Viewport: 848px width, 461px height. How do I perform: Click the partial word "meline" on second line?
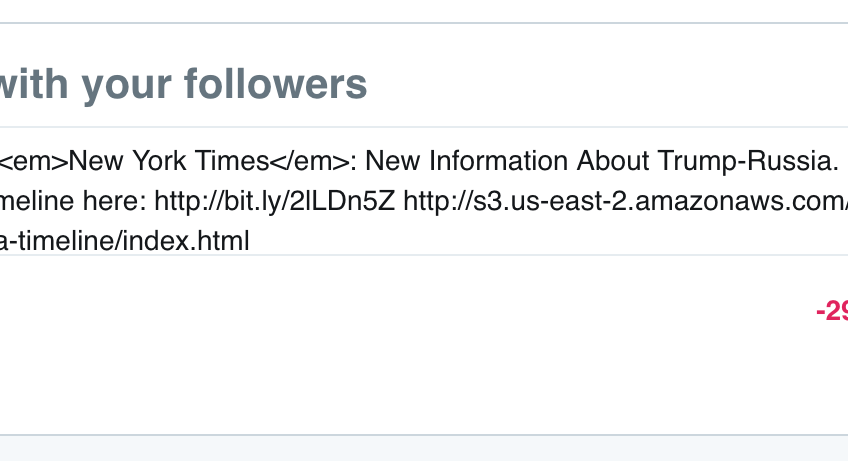click(x=36, y=201)
